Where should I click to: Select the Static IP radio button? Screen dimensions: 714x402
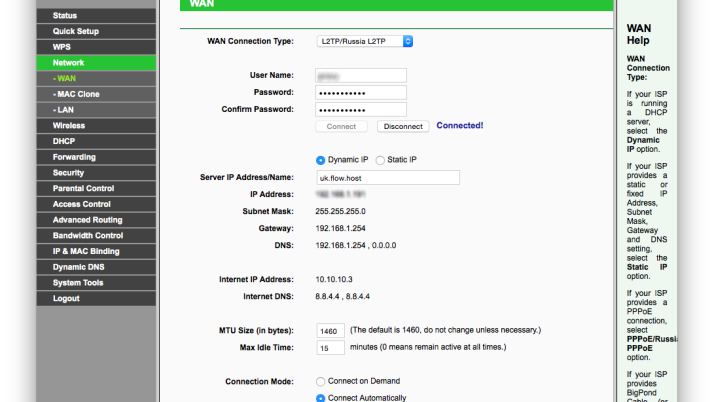coord(380,160)
